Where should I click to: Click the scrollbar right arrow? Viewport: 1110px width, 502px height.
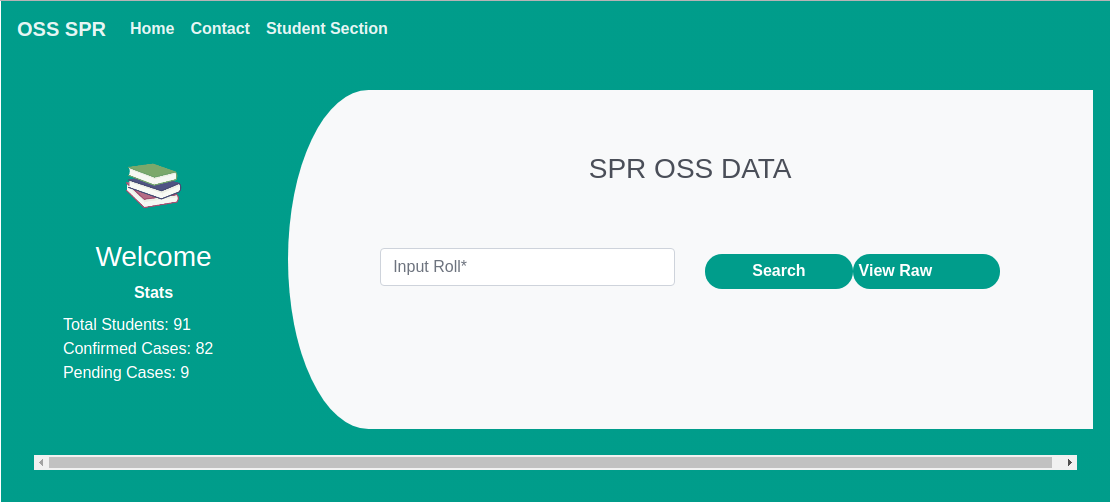tap(1070, 462)
